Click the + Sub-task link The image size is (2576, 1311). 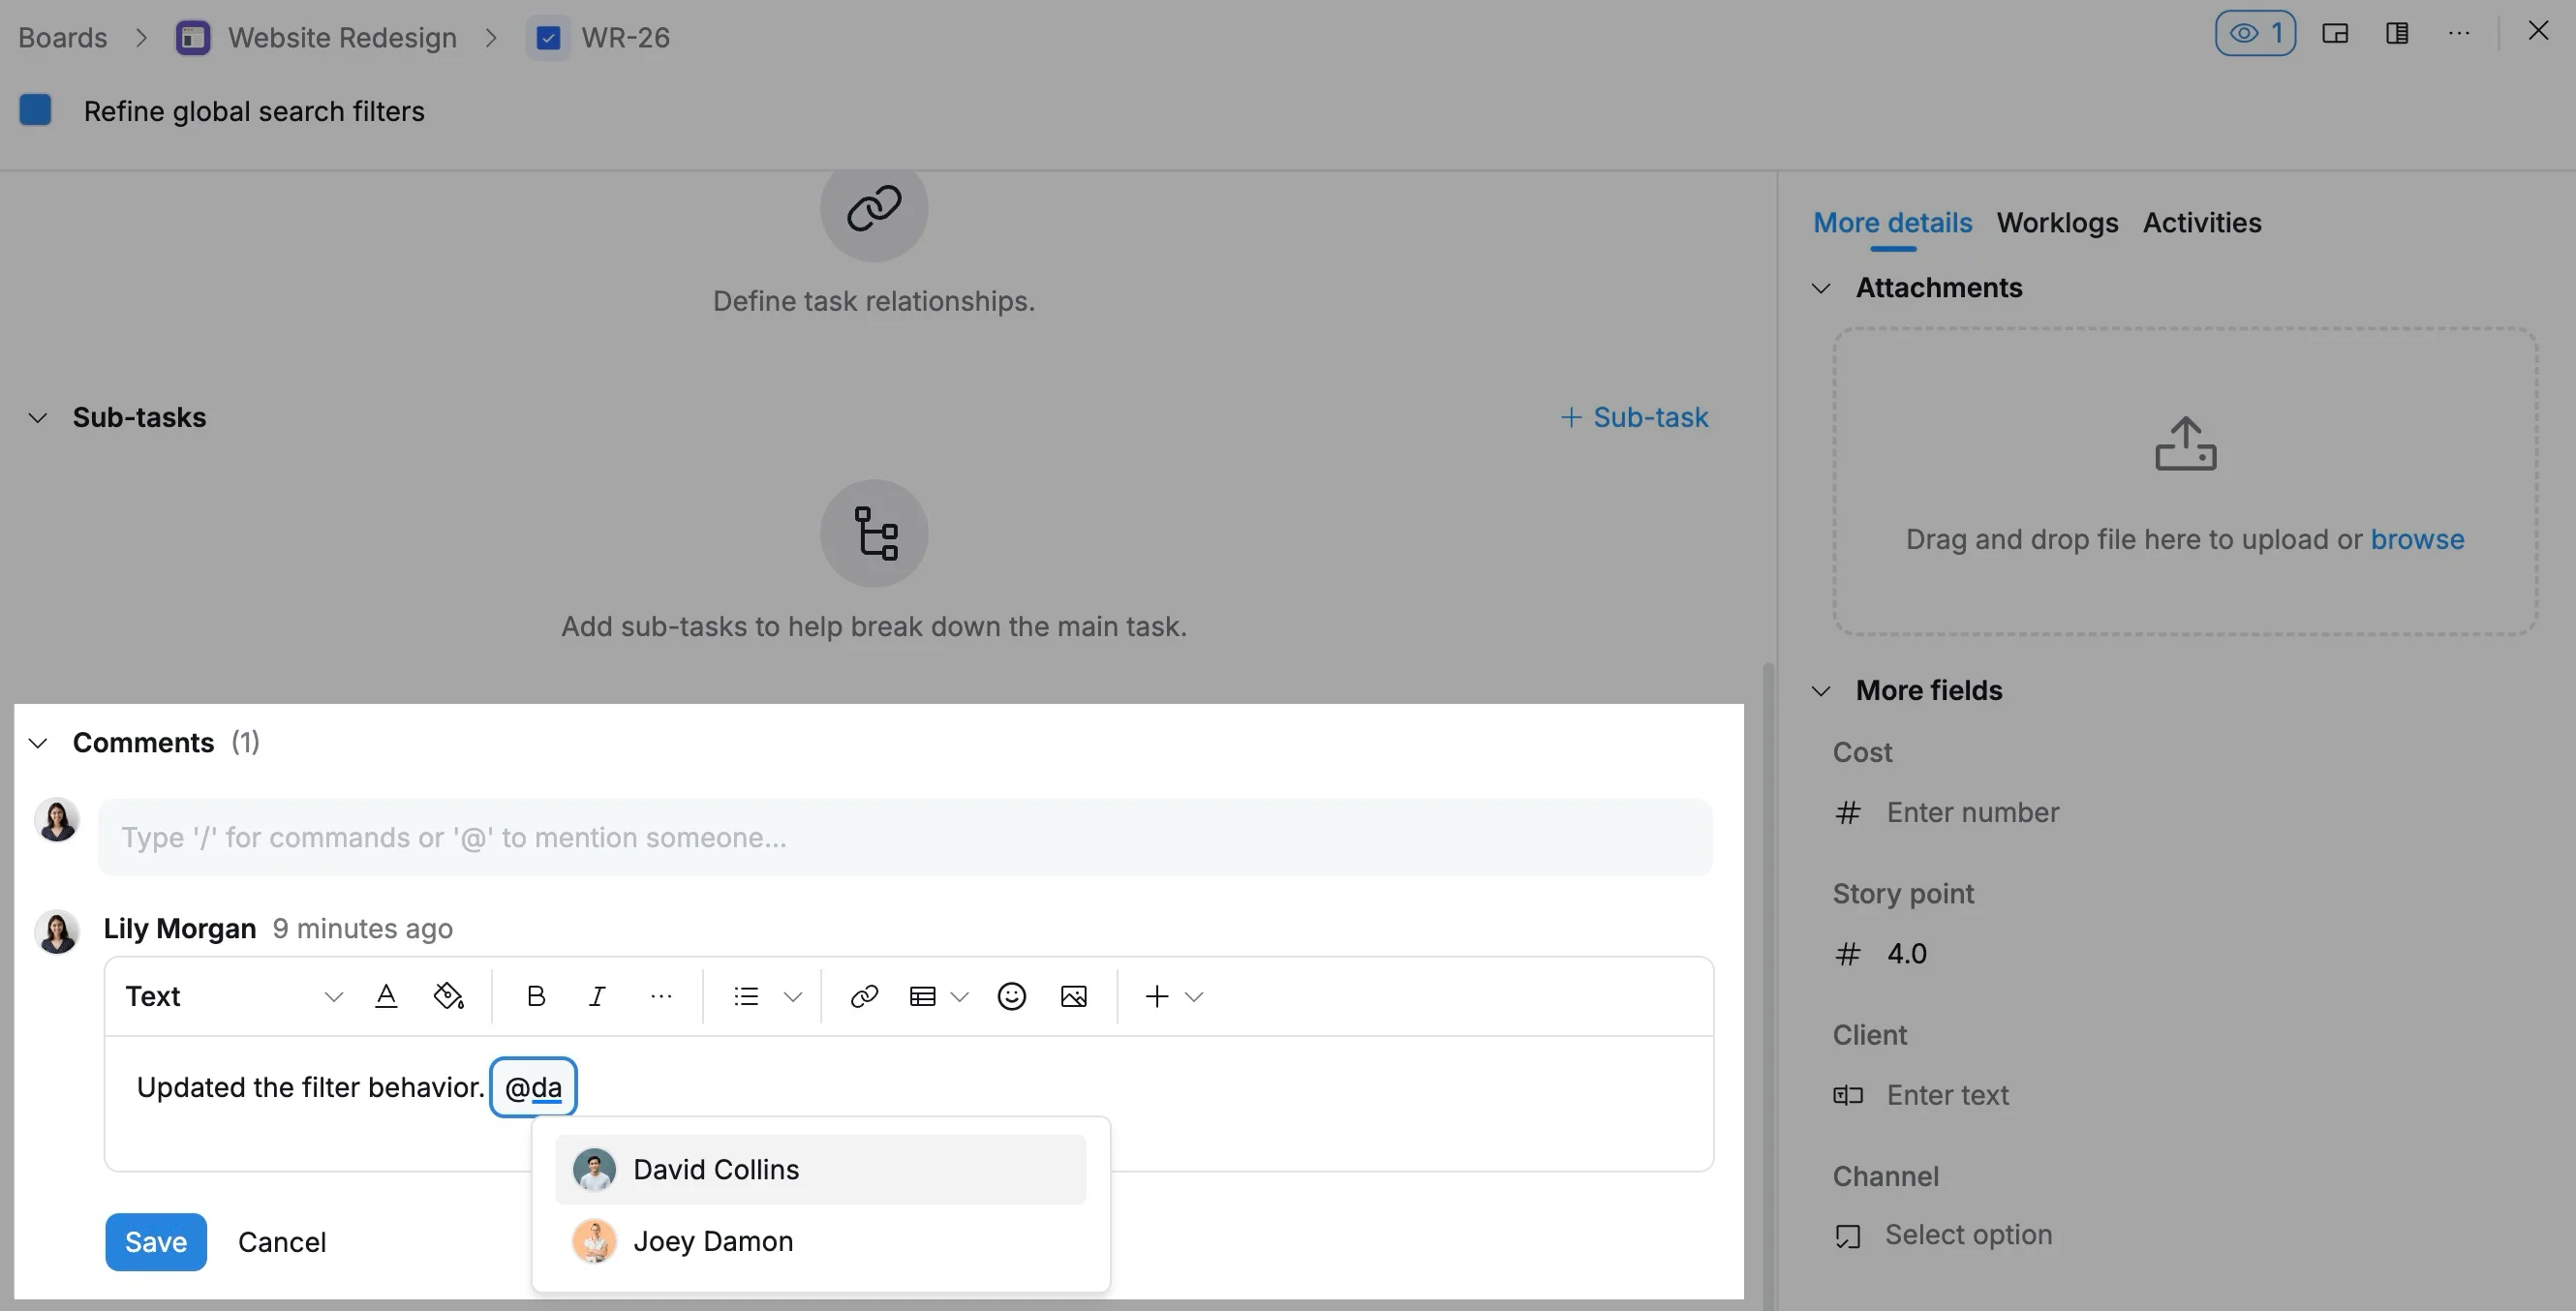tap(1634, 418)
